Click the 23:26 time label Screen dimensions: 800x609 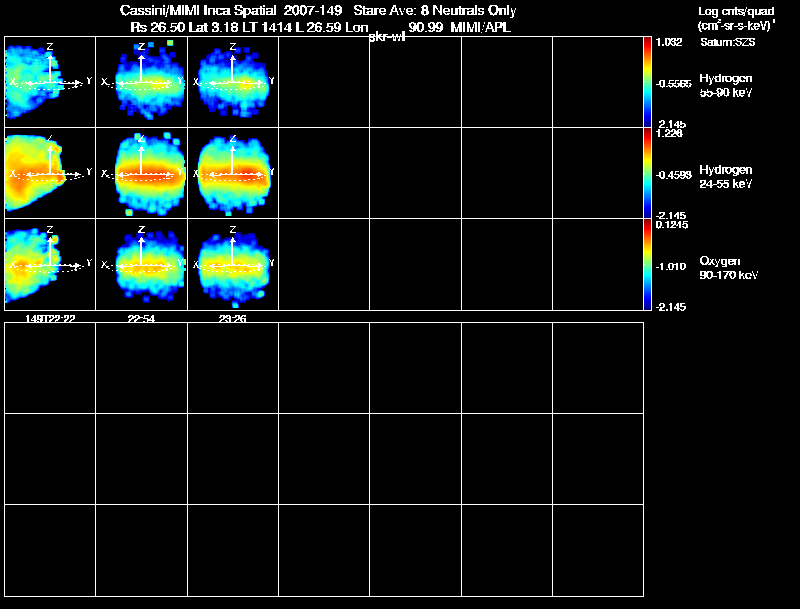233,318
